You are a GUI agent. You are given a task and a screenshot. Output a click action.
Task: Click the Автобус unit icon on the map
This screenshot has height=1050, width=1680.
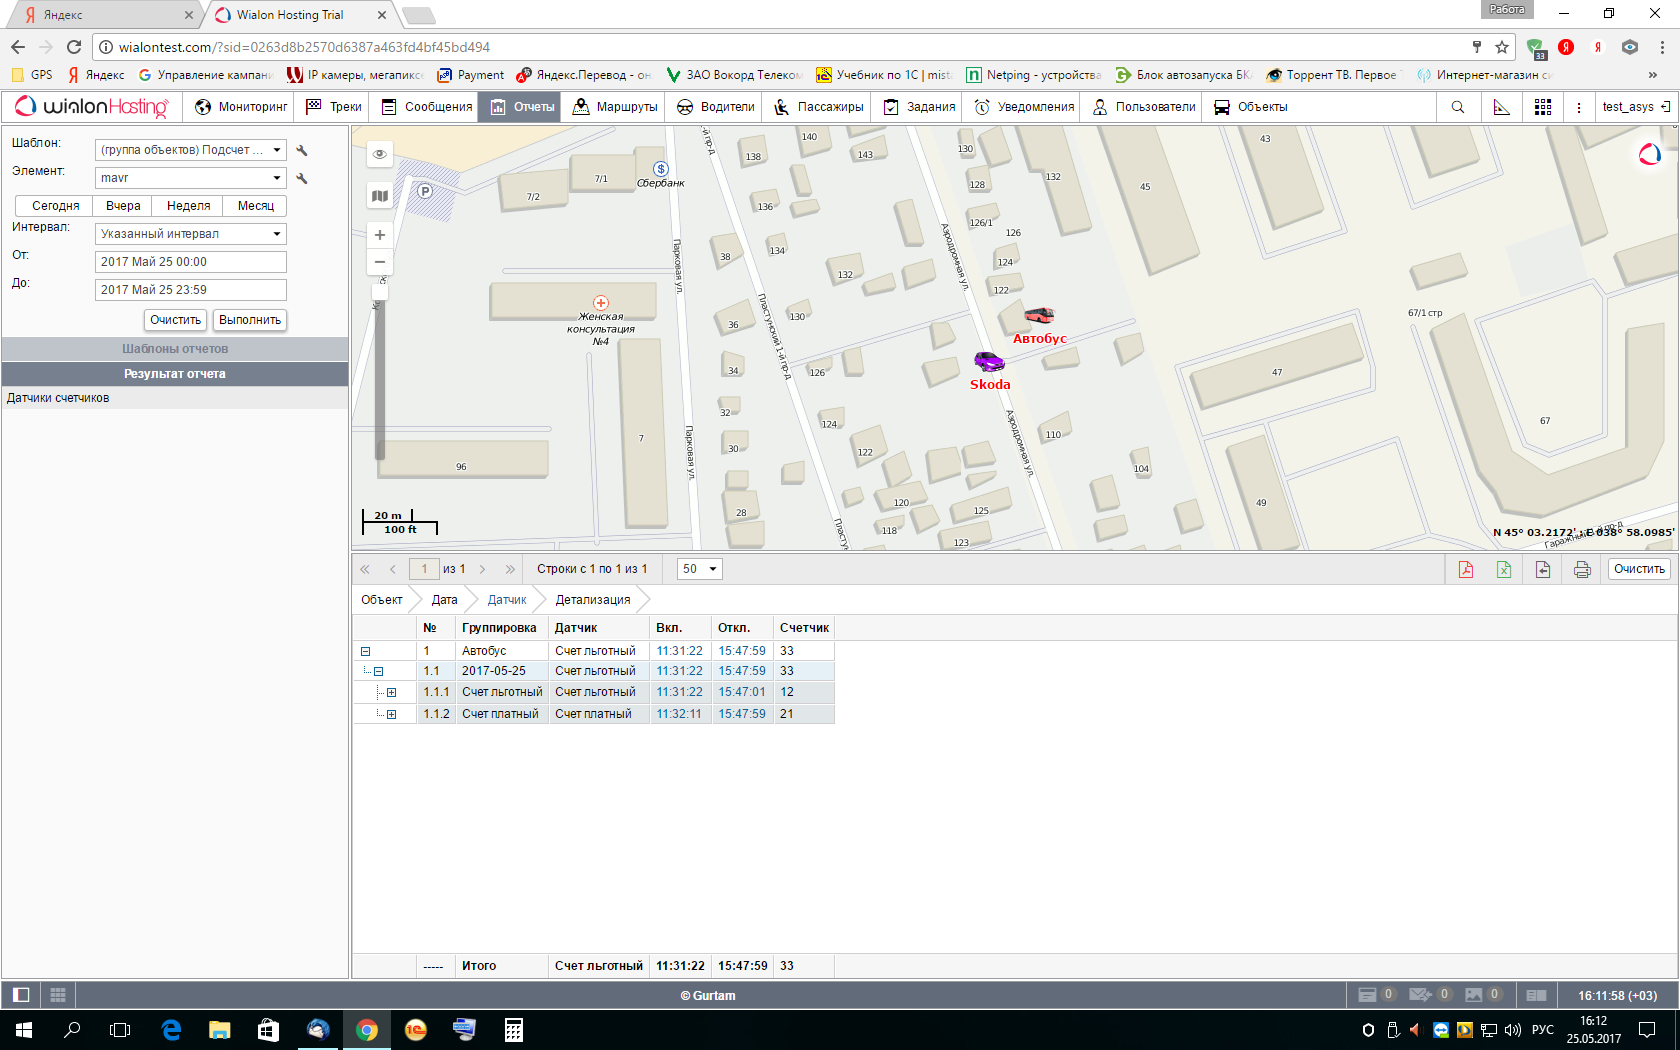pyautogui.click(x=1039, y=316)
